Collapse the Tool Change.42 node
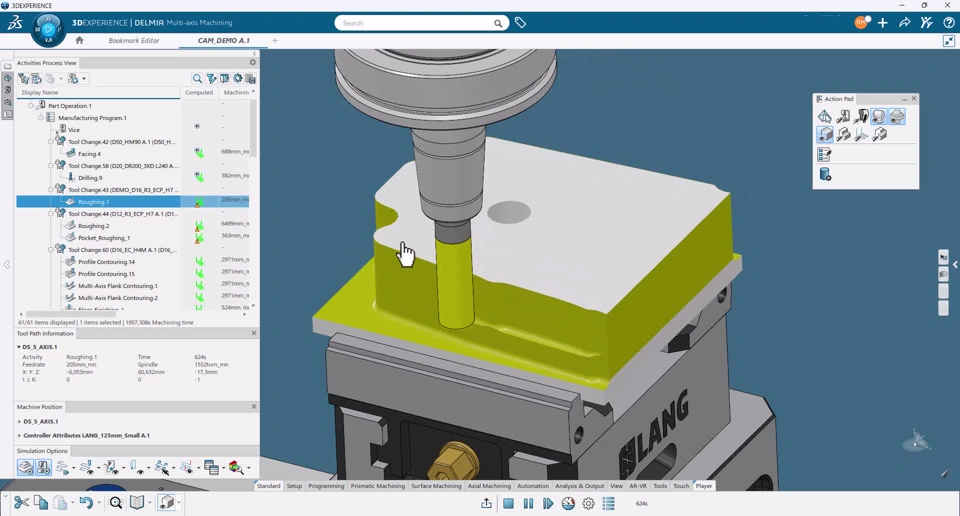960x516 pixels. 51,142
